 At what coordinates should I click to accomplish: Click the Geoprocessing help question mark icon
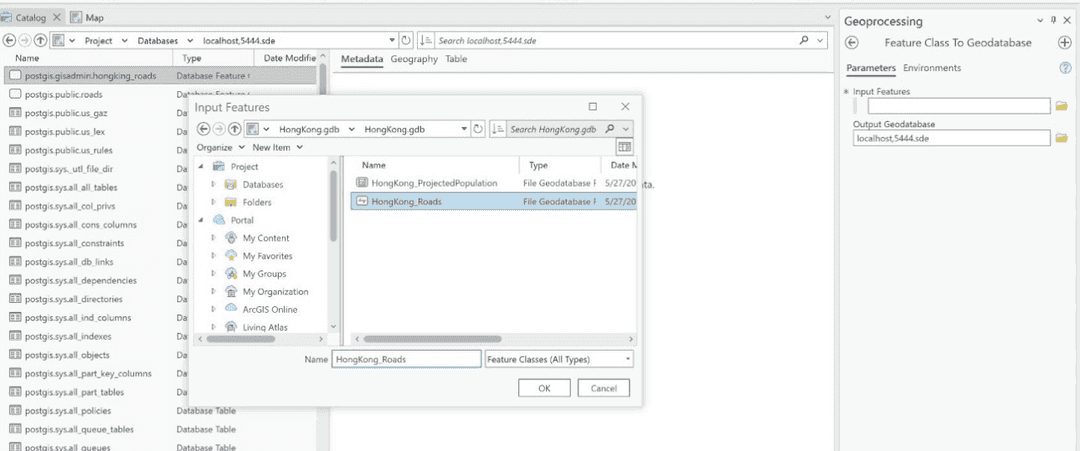pos(1065,68)
